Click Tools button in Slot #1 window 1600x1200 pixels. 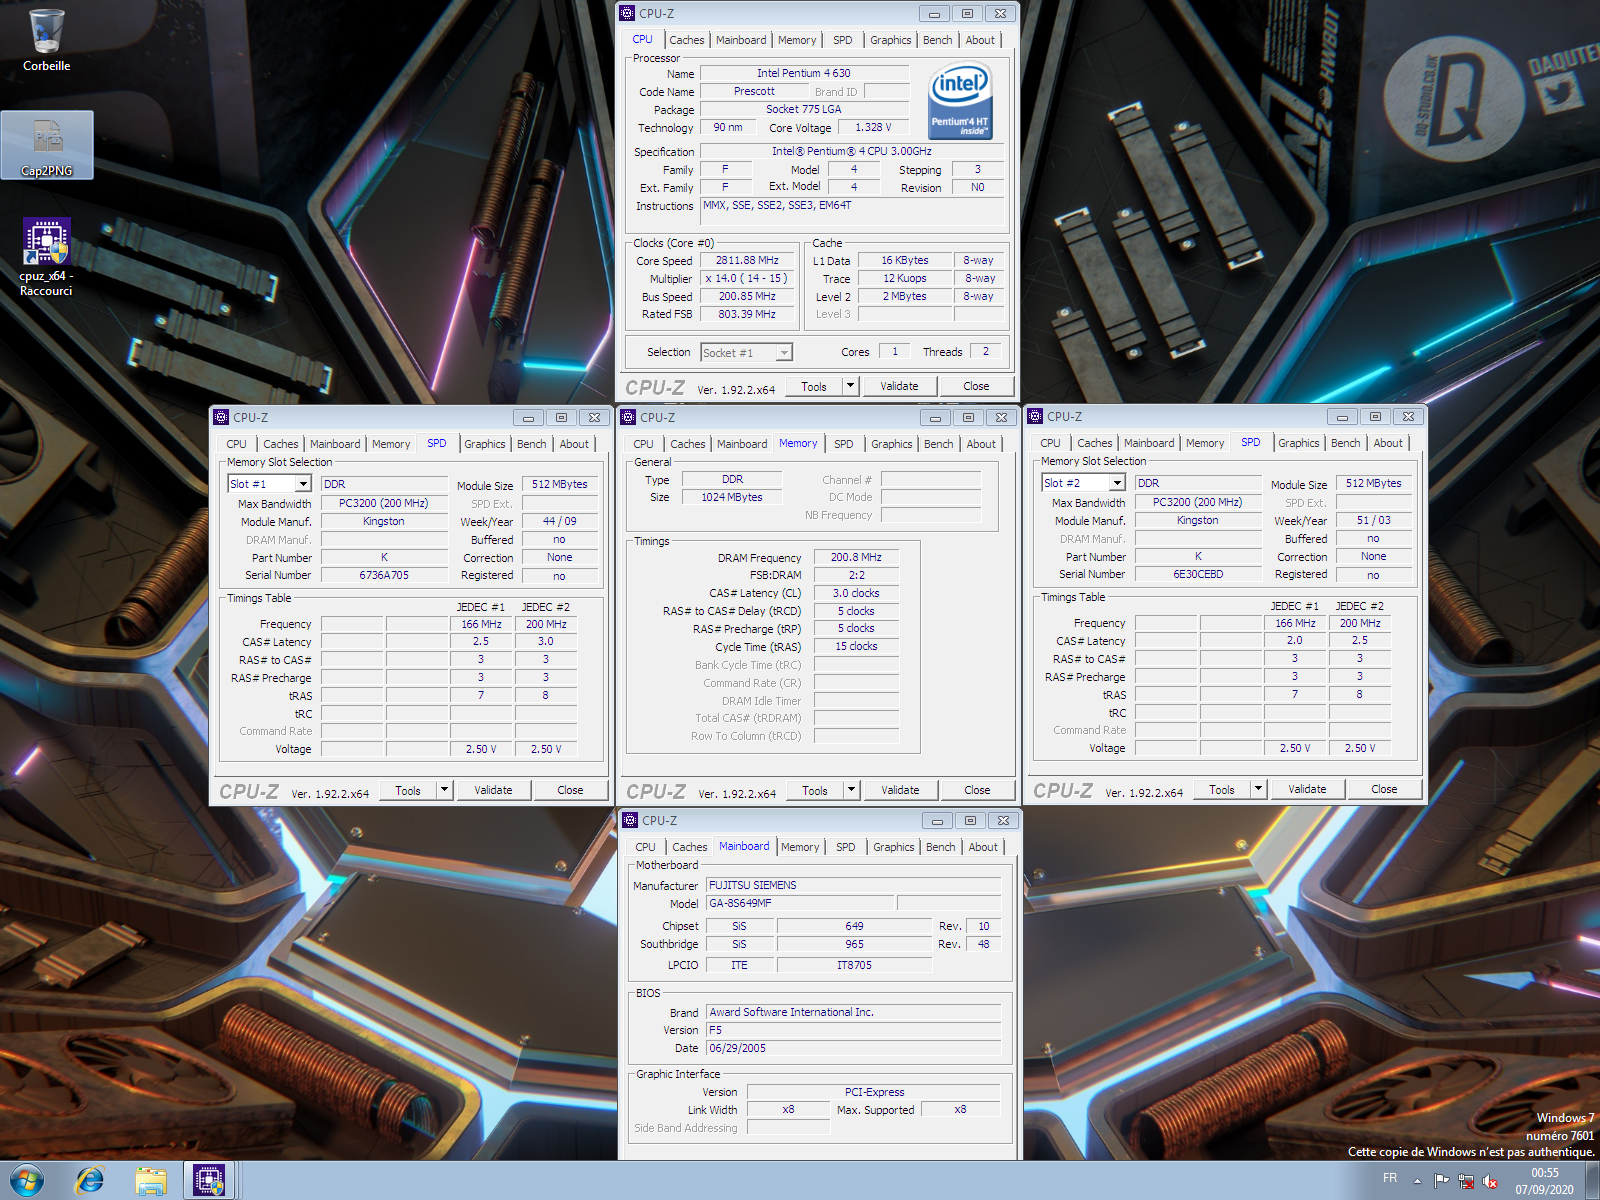408,790
